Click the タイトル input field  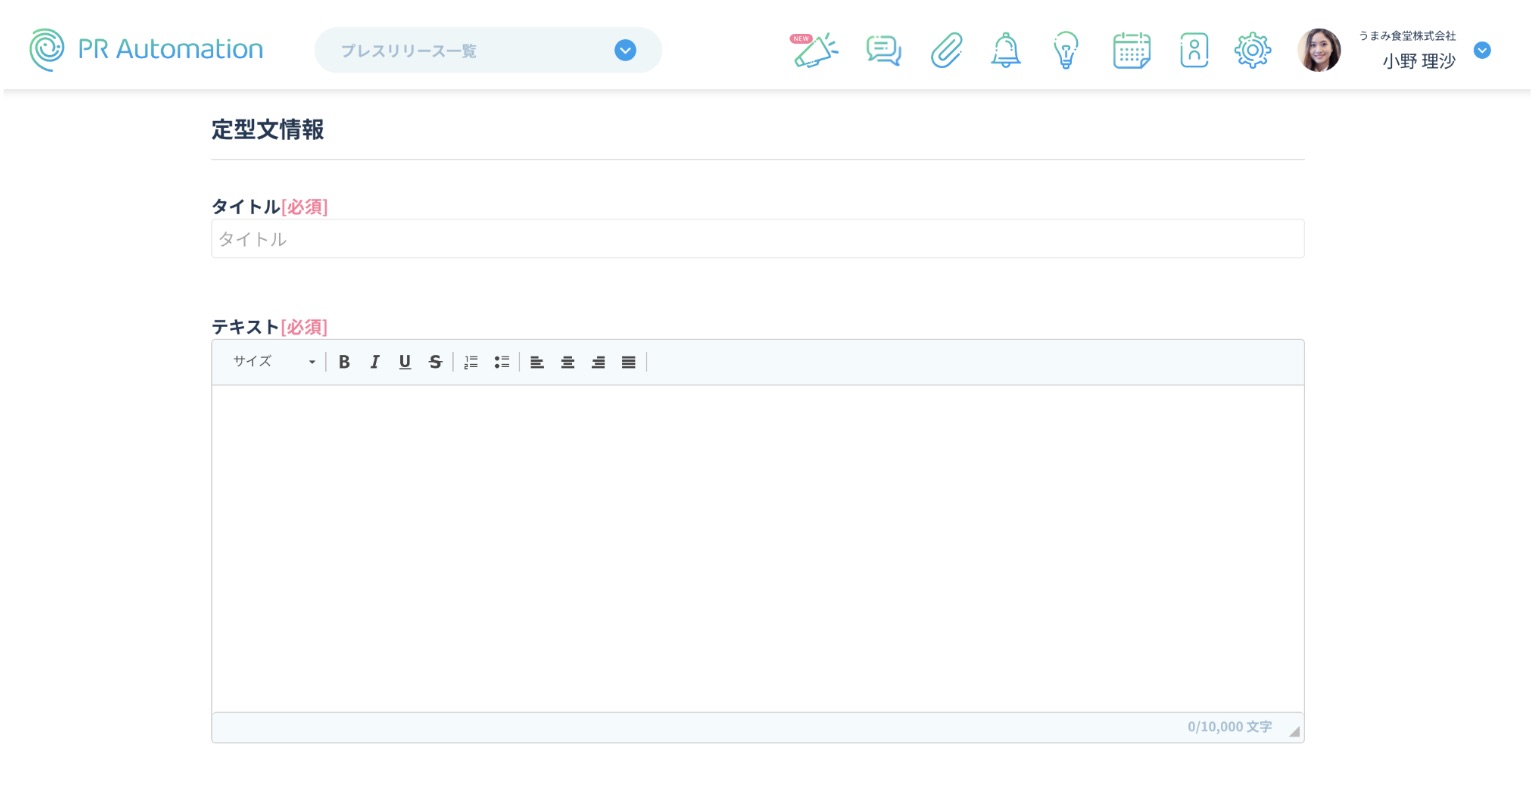click(757, 239)
